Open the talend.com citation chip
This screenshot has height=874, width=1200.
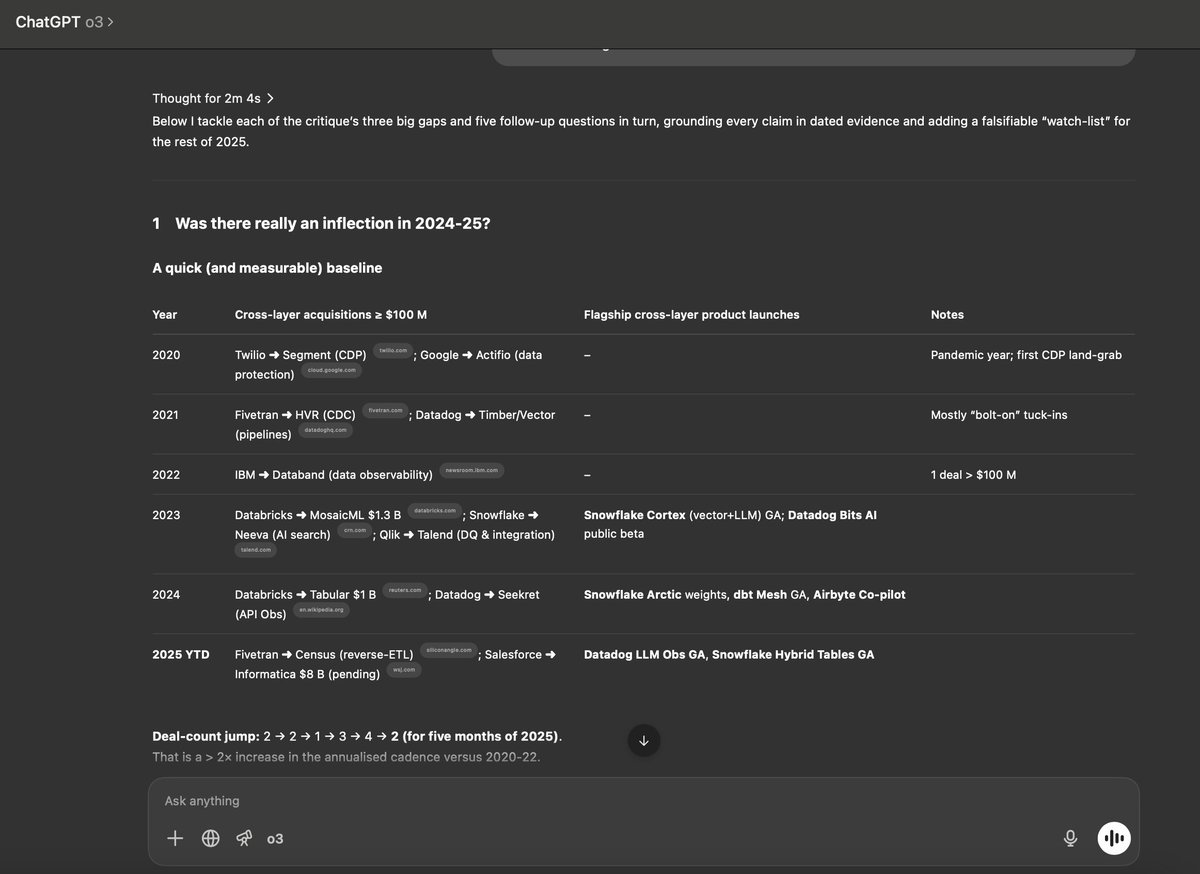(x=256, y=550)
